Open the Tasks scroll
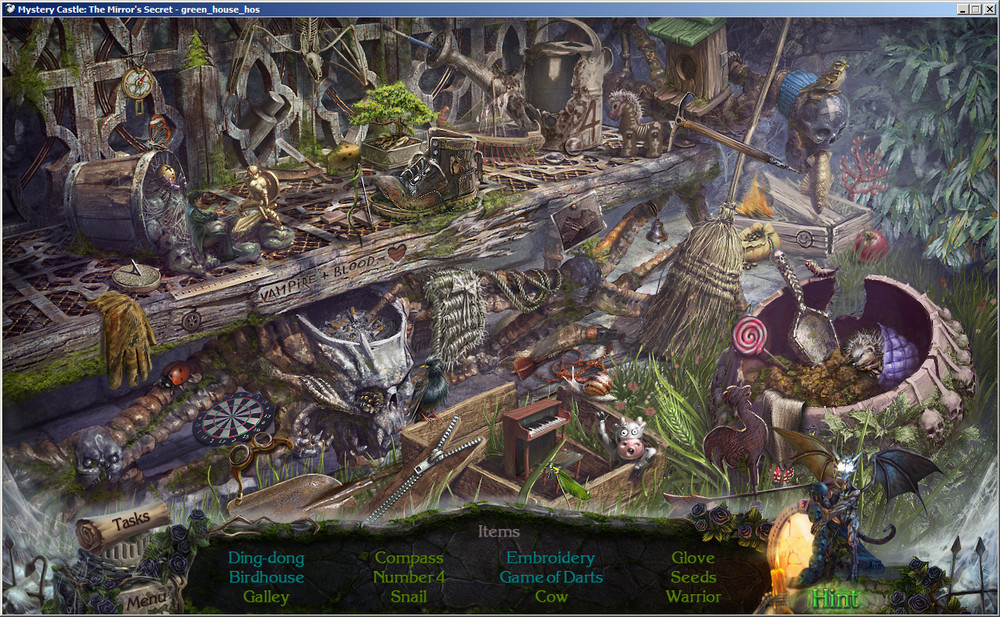Image resolution: width=1000 pixels, height=617 pixels. pos(128,522)
